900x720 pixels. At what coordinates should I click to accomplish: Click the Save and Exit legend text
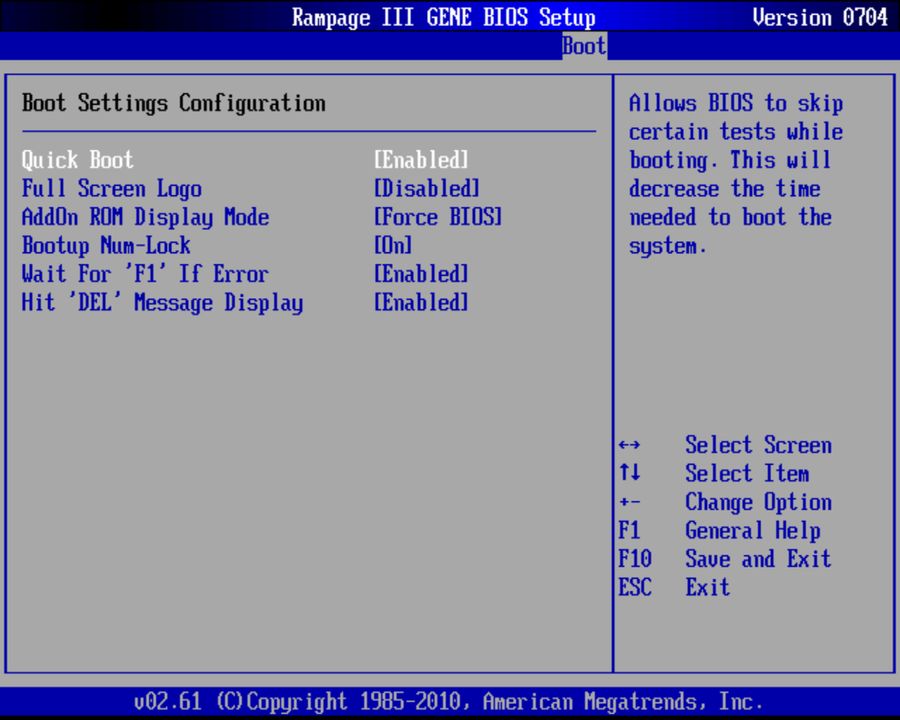758,559
